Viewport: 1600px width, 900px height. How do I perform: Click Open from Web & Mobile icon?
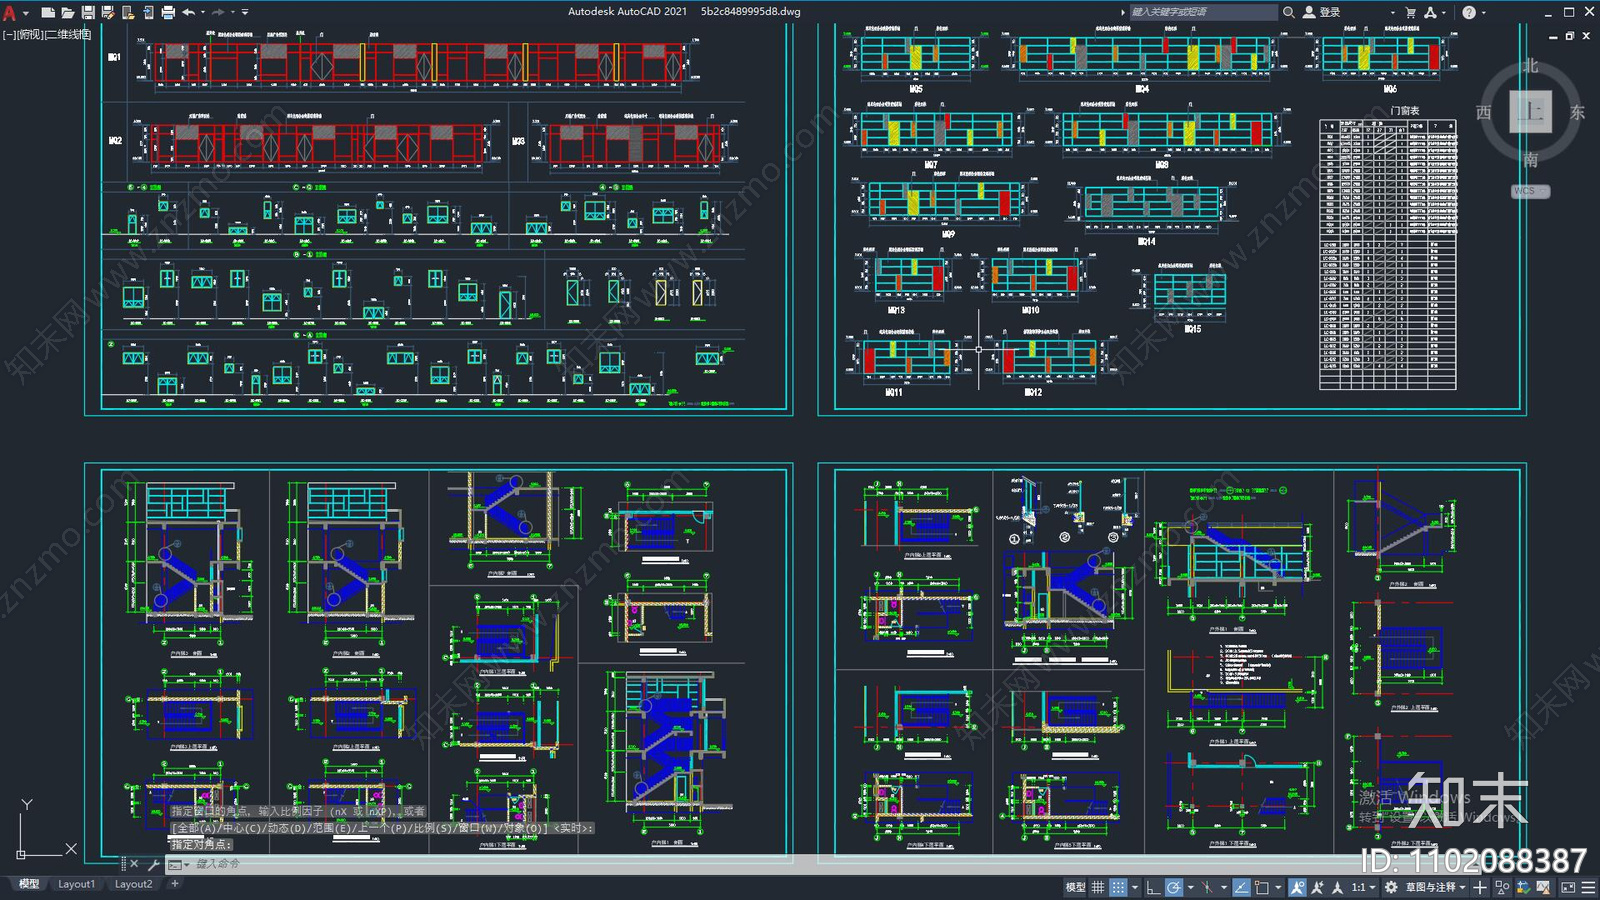click(128, 12)
